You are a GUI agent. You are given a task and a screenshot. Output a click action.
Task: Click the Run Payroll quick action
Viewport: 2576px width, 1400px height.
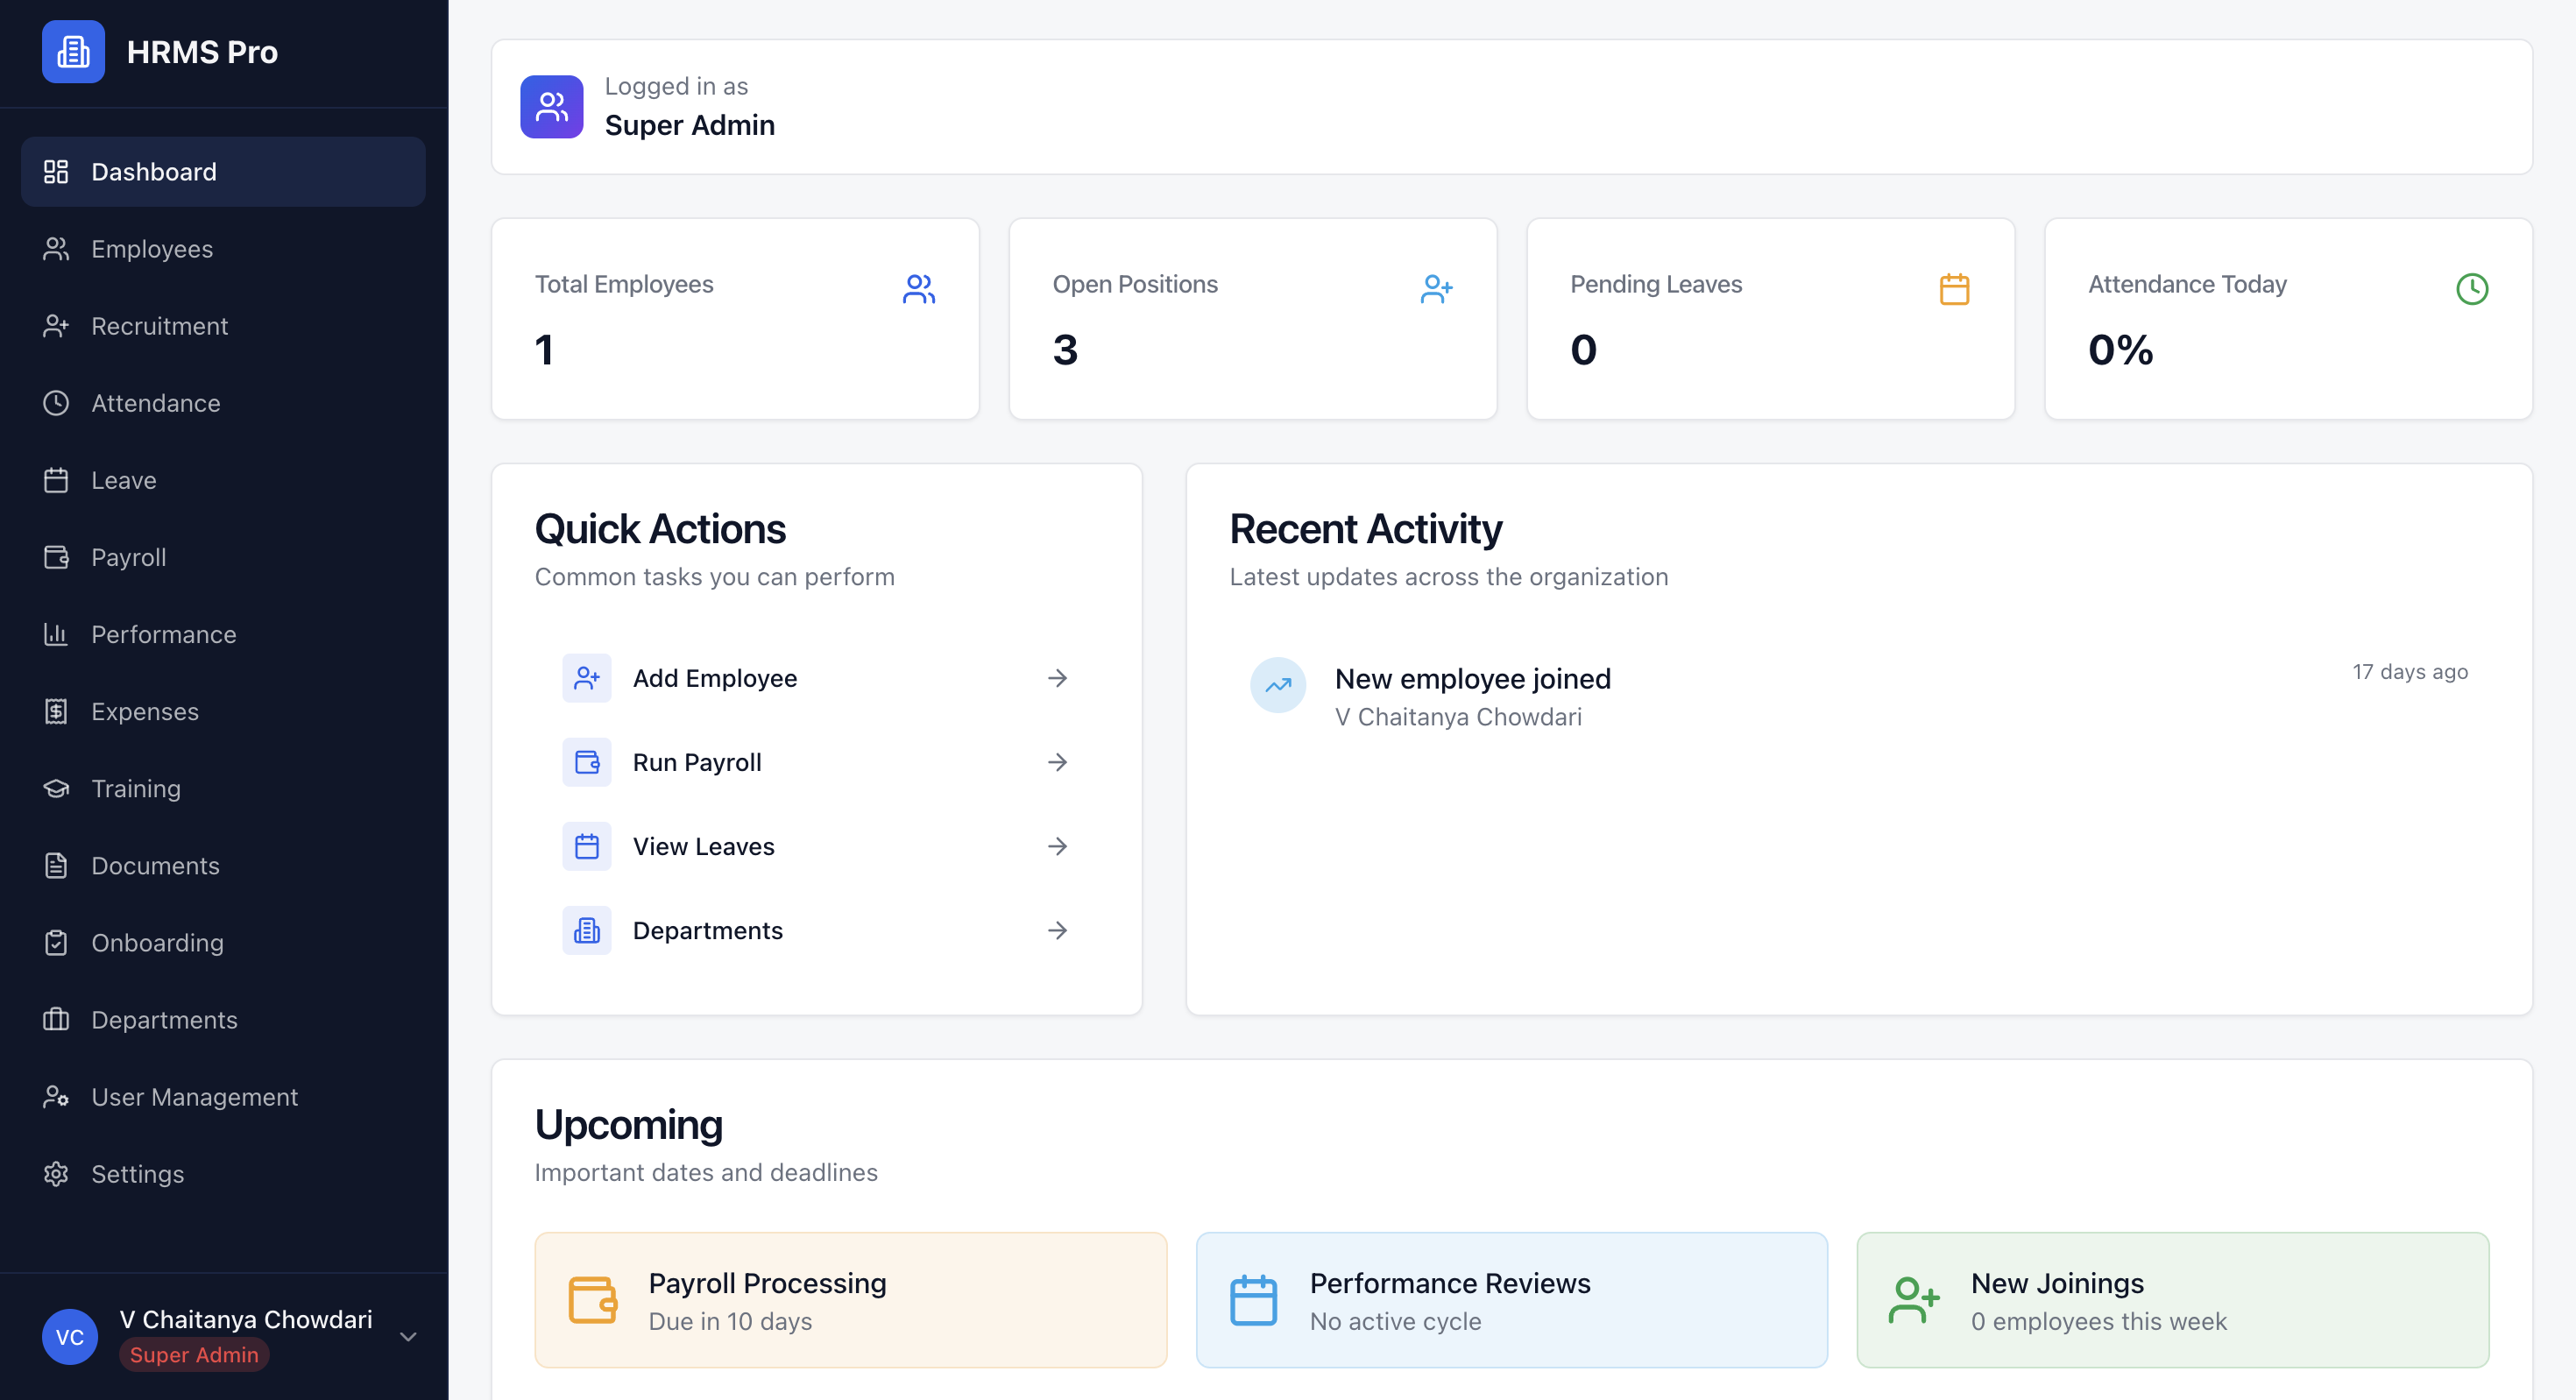816,762
